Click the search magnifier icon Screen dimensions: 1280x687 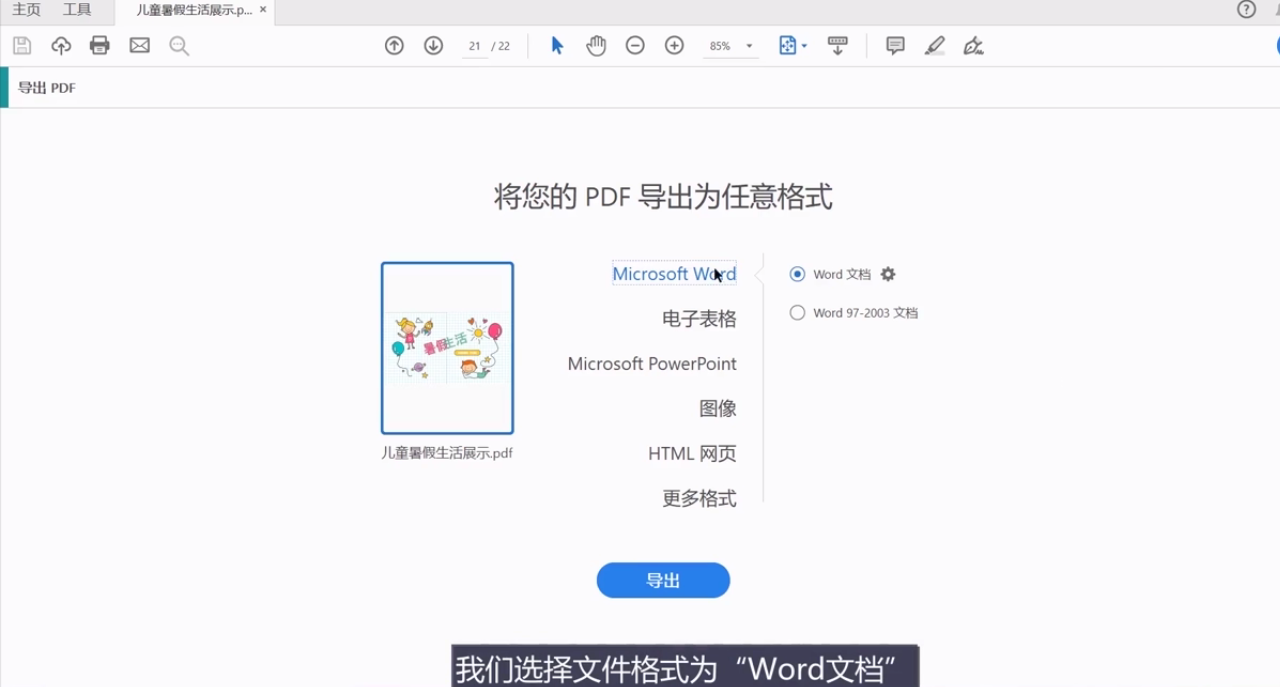click(x=179, y=46)
